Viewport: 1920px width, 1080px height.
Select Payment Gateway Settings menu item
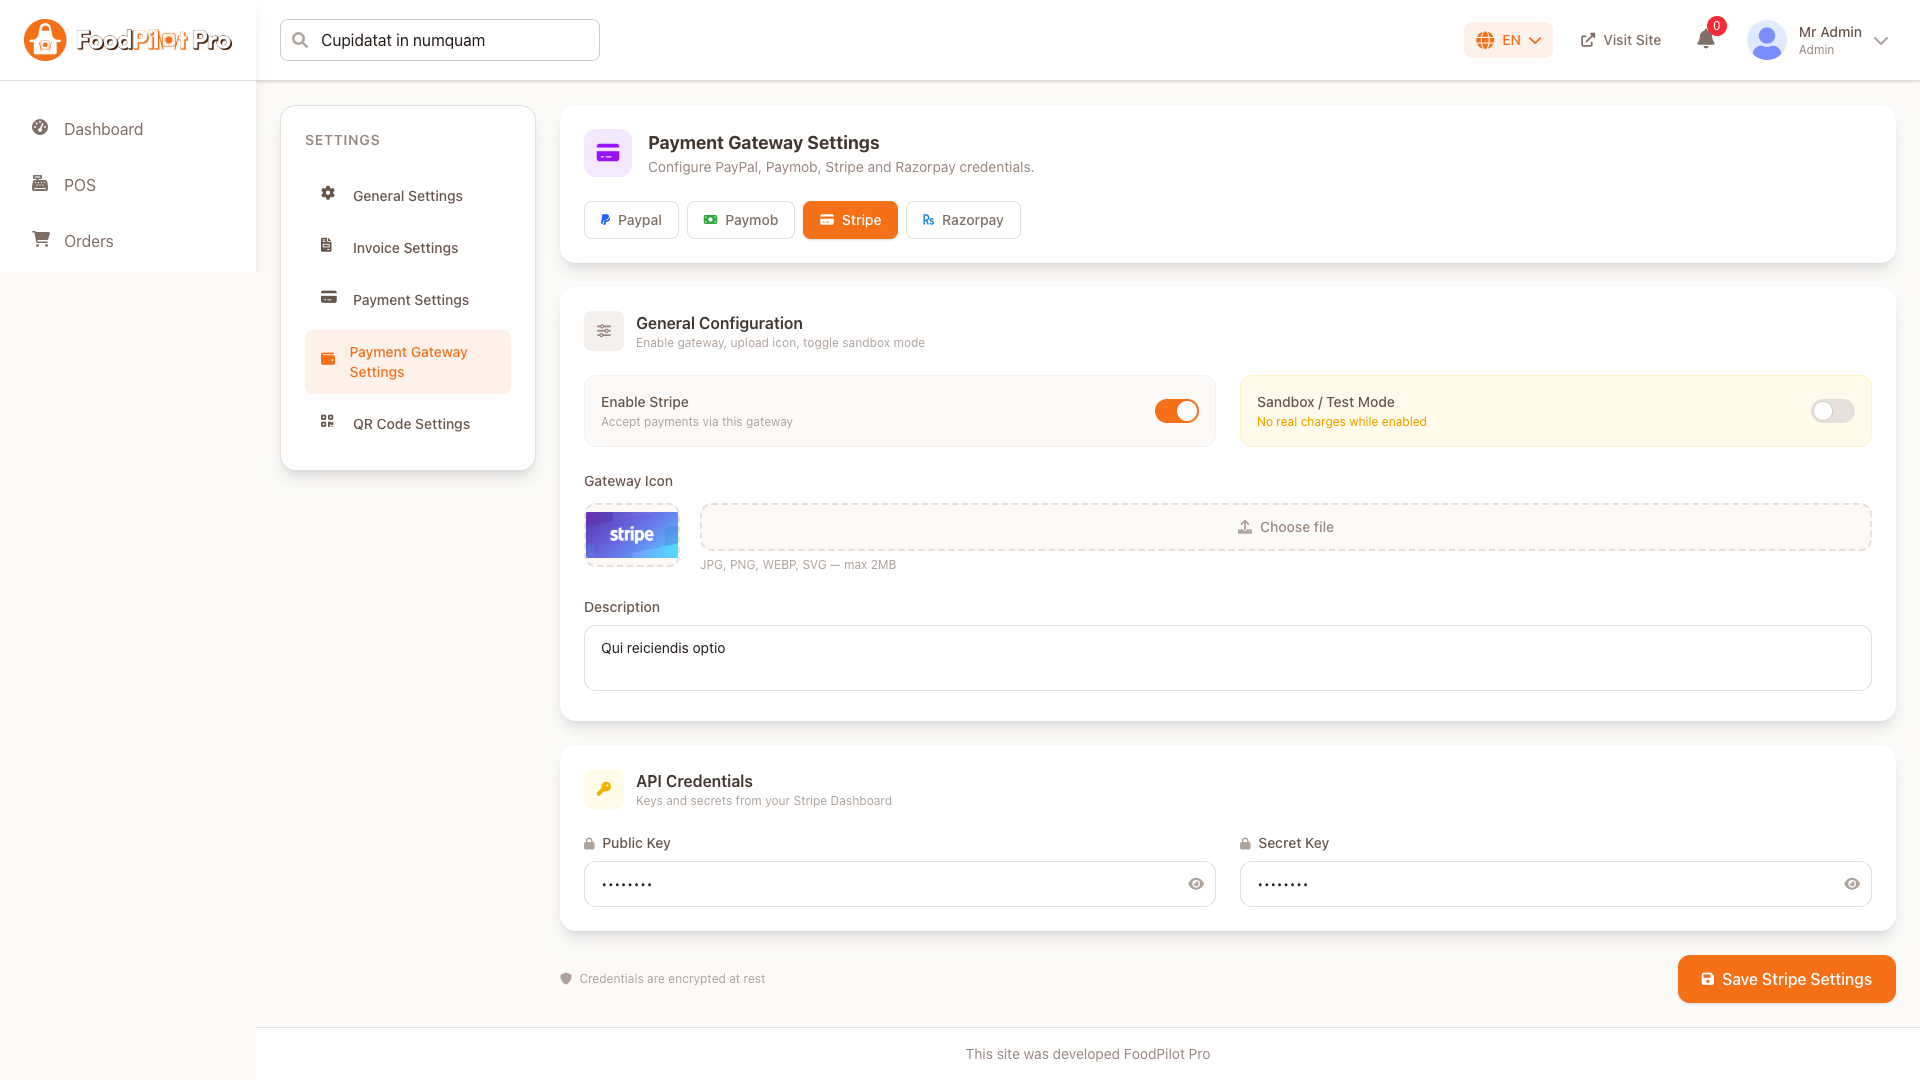pyautogui.click(x=408, y=362)
